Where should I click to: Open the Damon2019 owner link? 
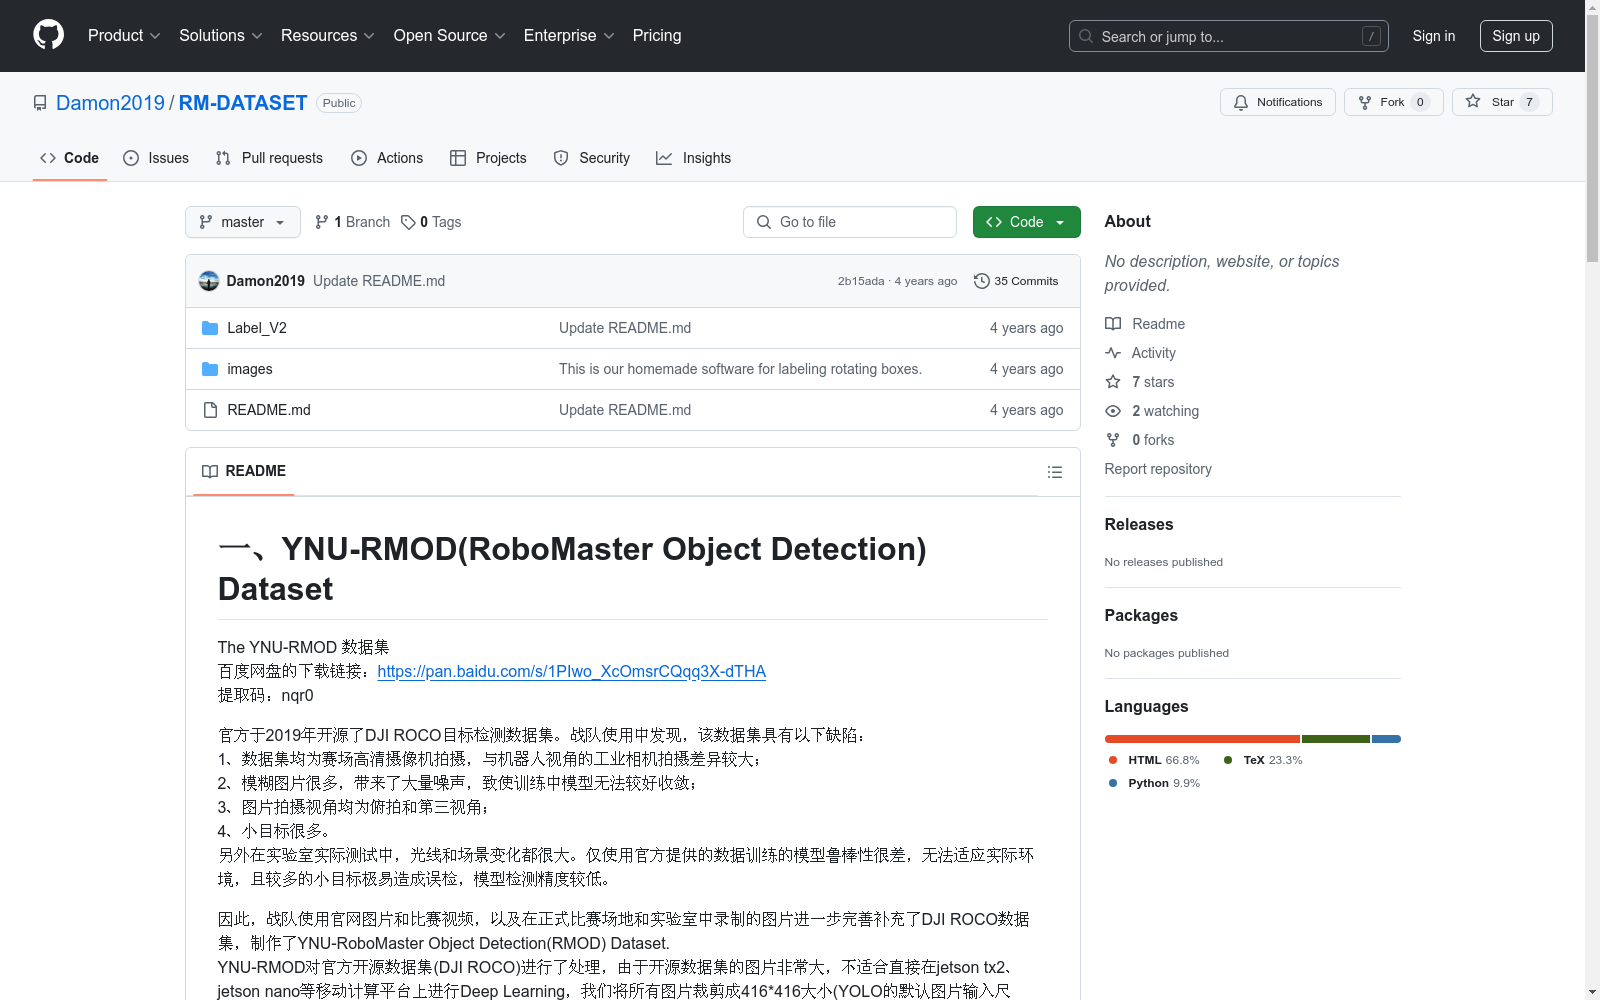pyautogui.click(x=110, y=103)
